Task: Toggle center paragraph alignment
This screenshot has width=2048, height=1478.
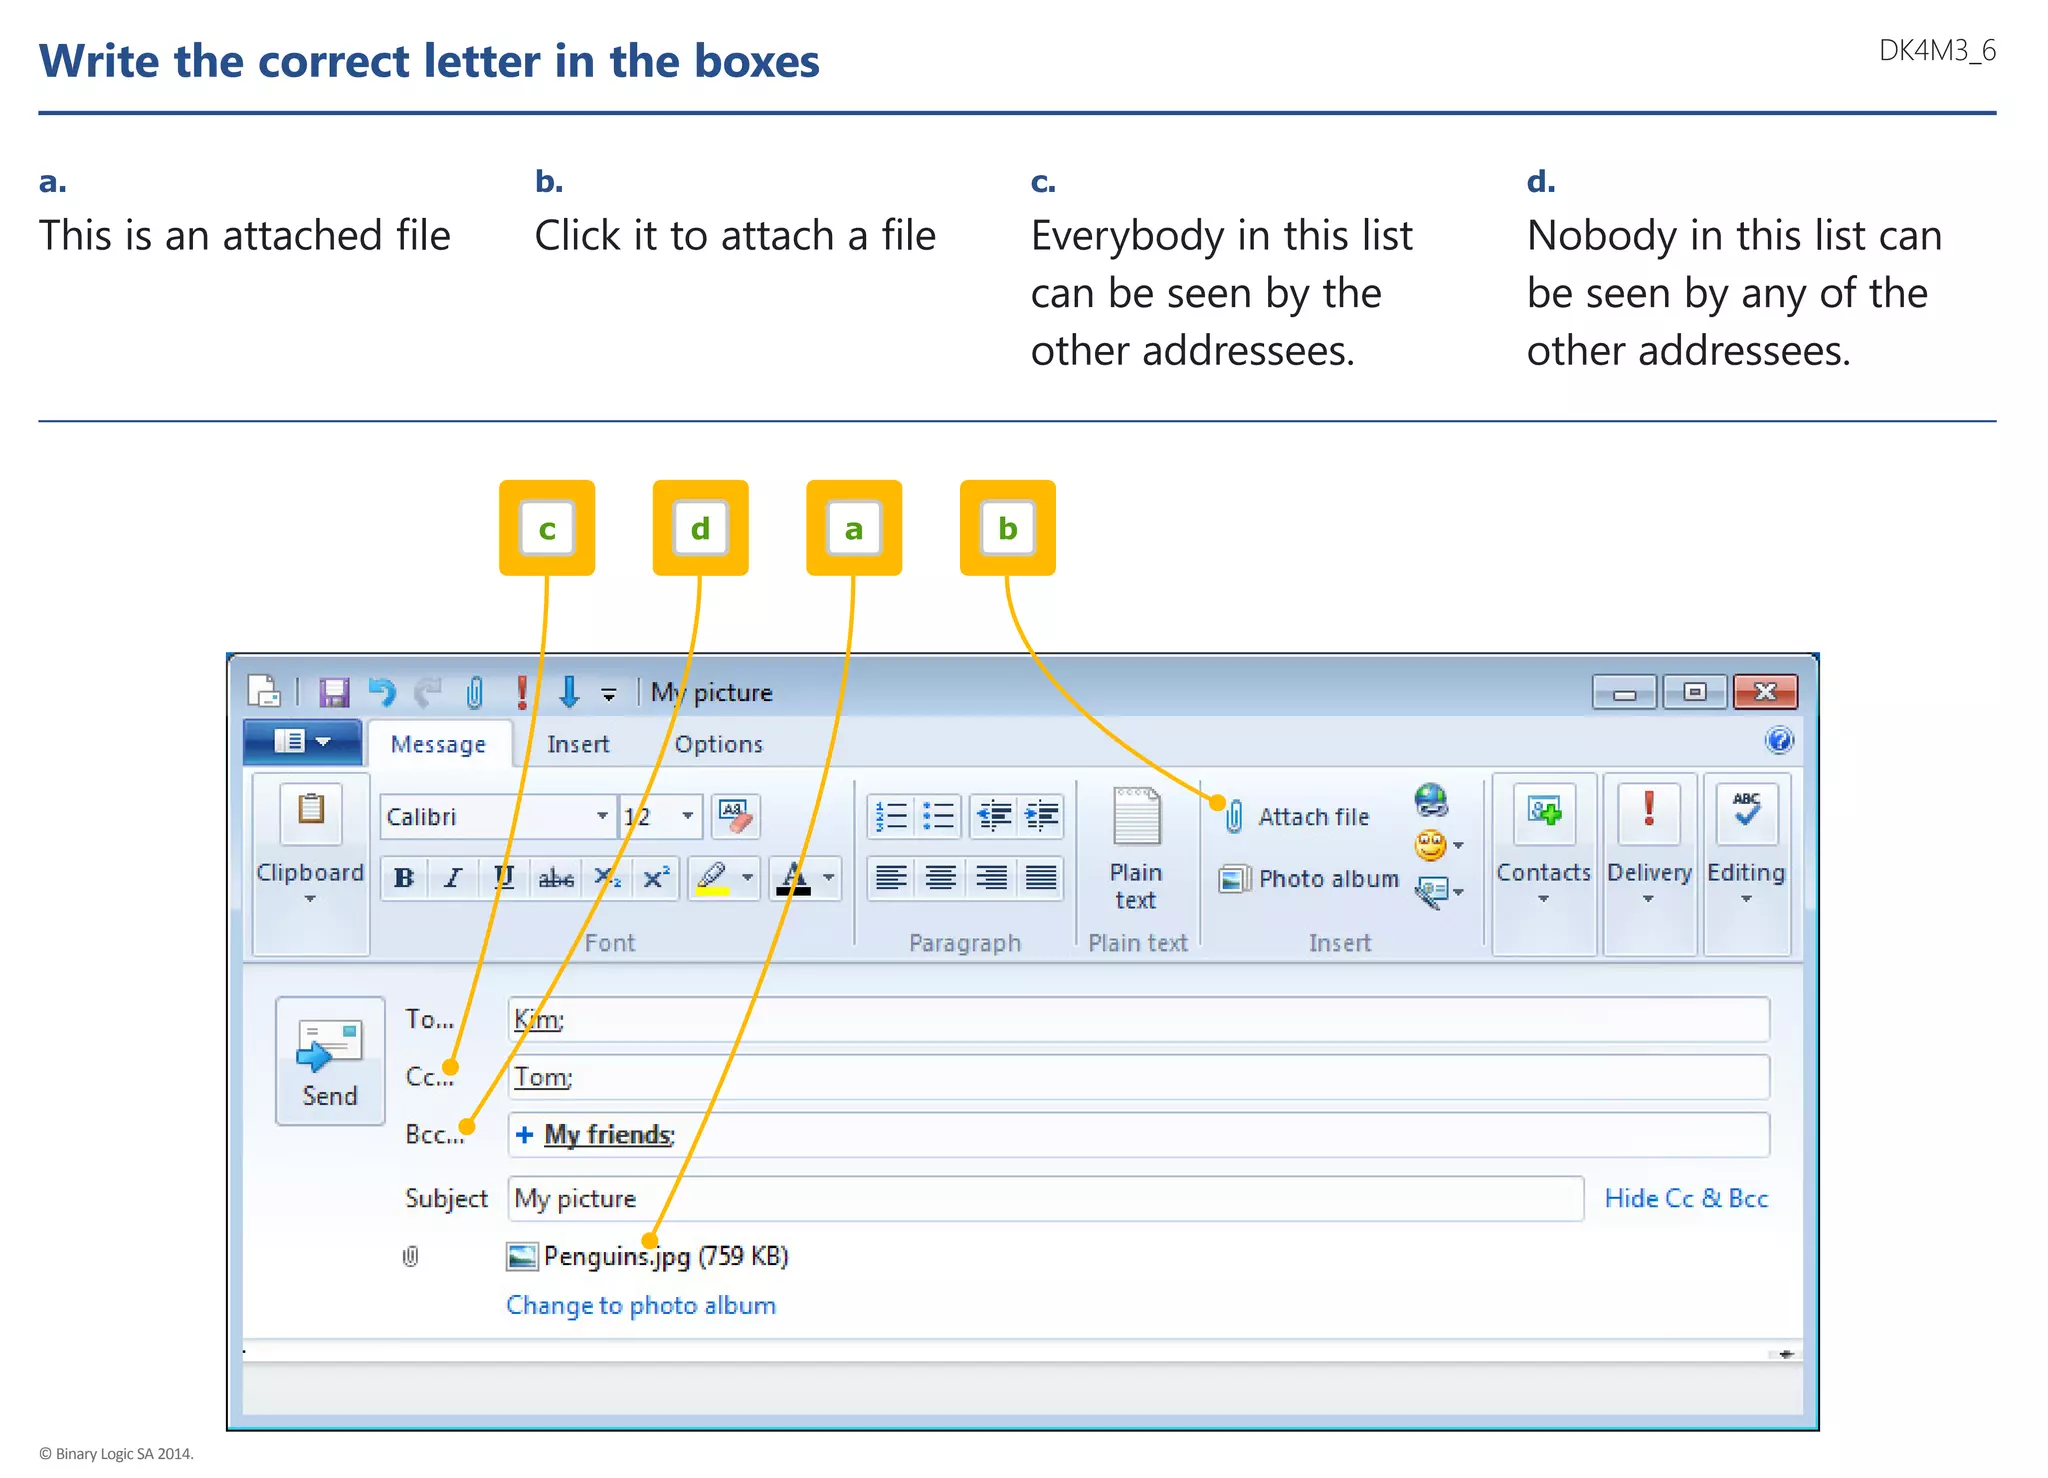Action: 940,878
